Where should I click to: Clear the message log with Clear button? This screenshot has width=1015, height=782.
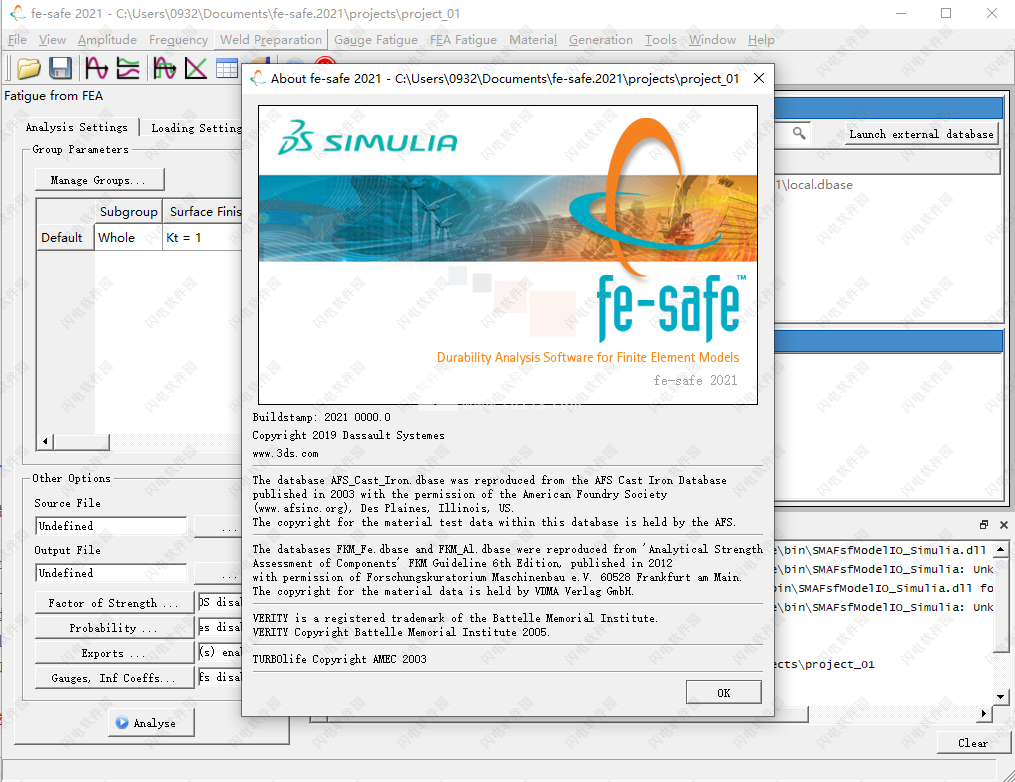tap(972, 743)
